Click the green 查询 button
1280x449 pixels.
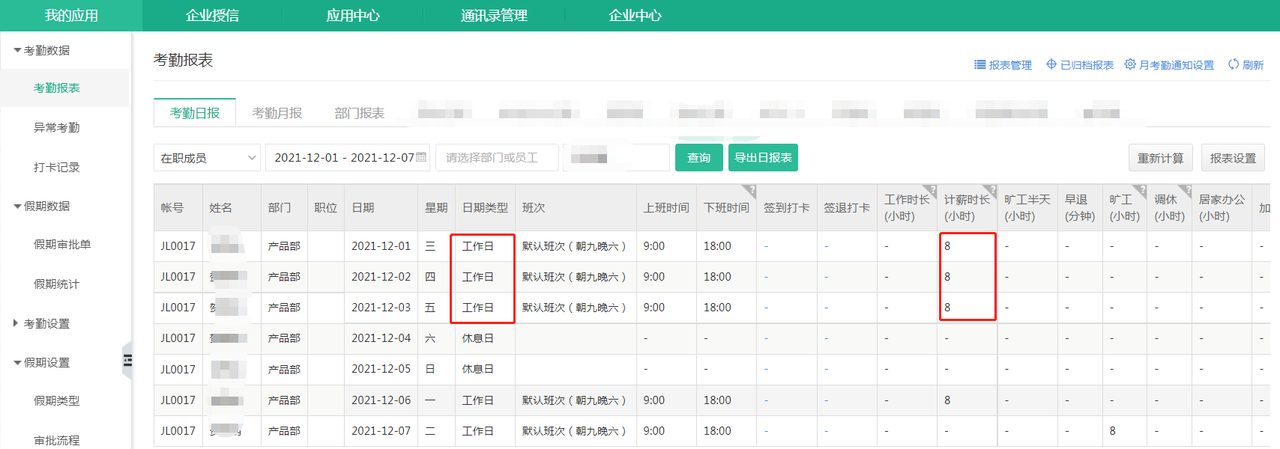[699, 158]
